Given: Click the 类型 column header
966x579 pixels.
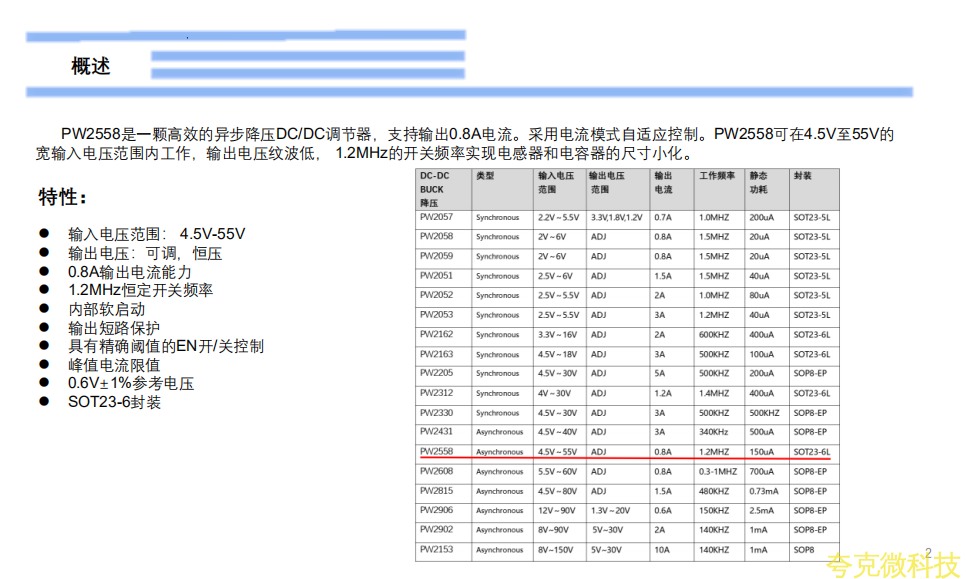Looking at the screenshot, I should 485,176.
